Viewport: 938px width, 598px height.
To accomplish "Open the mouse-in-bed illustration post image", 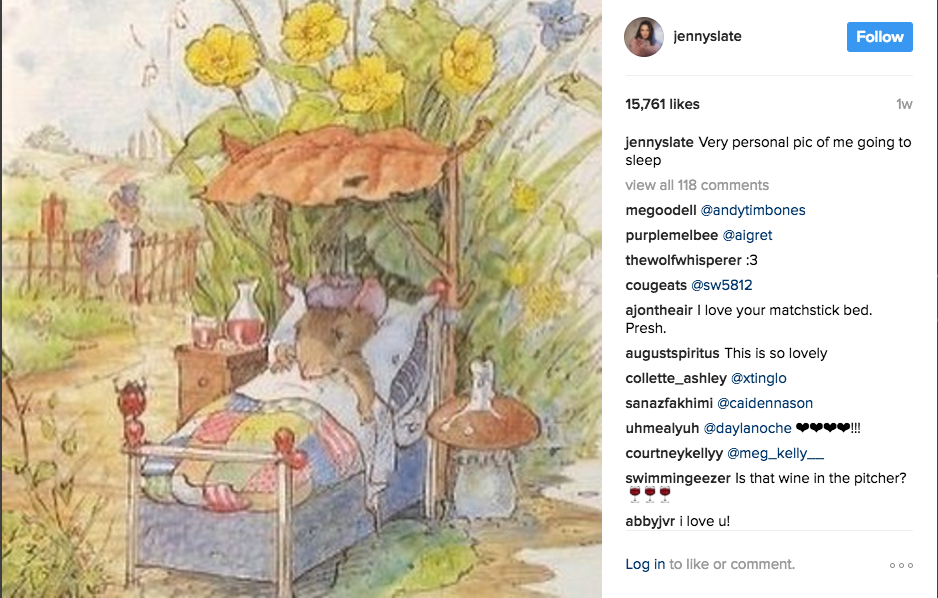I will click(x=302, y=299).
